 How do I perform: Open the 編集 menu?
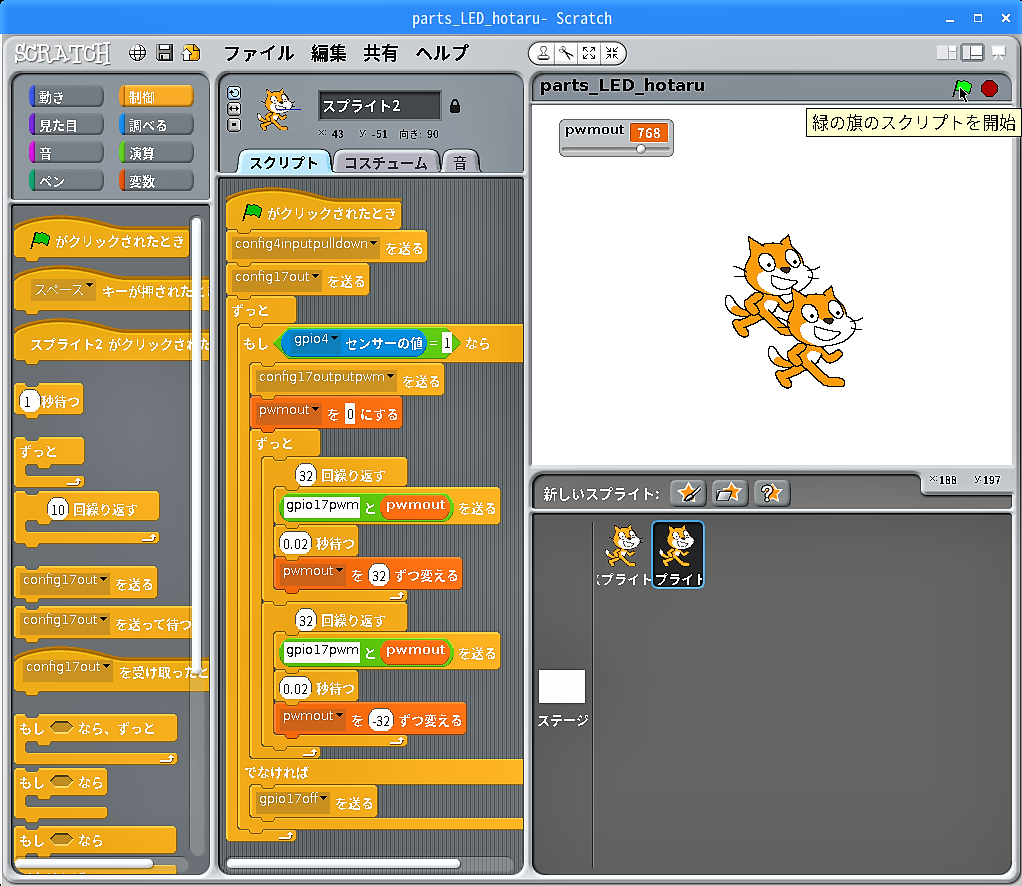click(328, 53)
